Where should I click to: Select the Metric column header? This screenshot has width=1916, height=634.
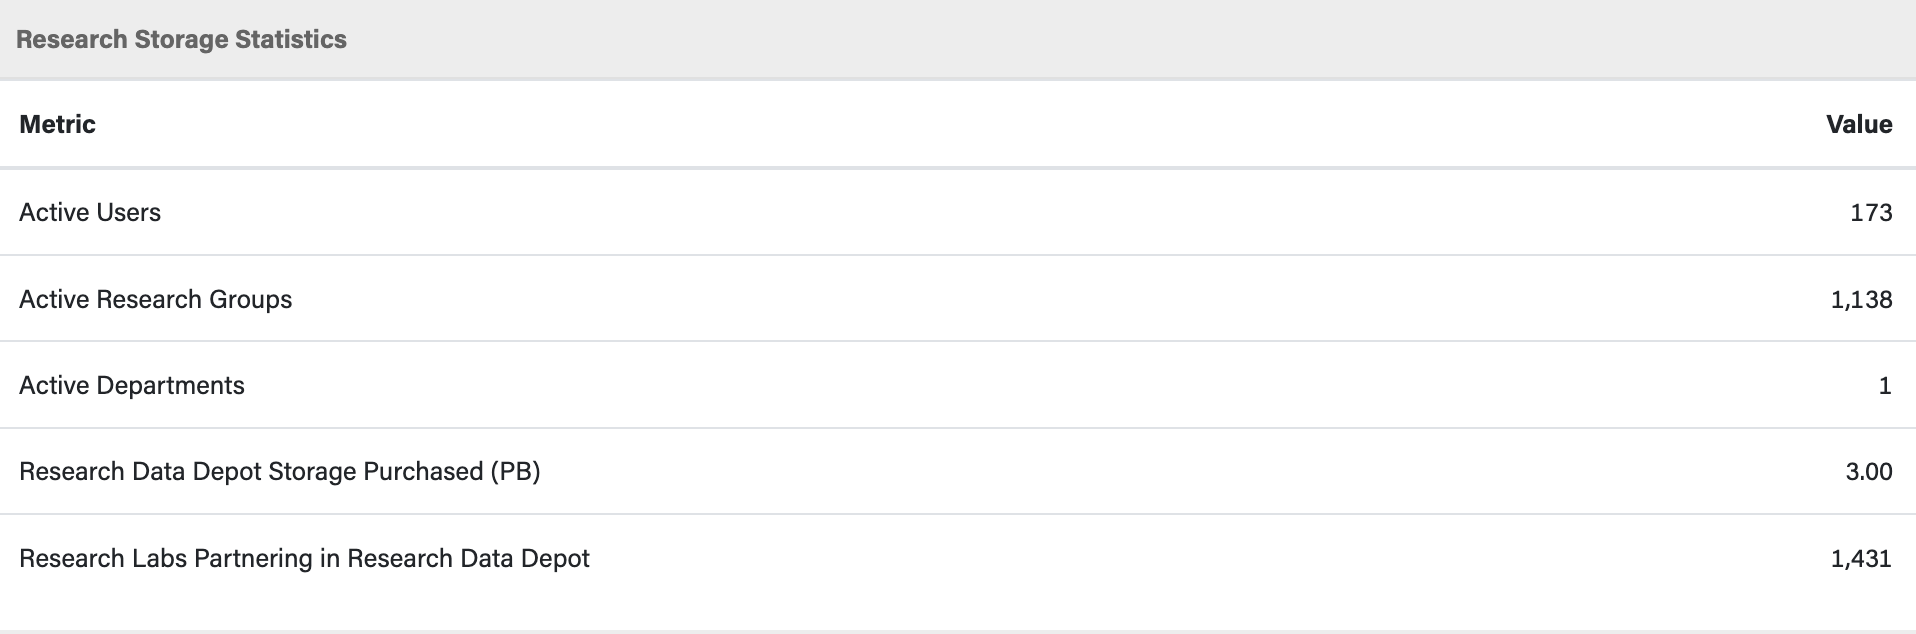pyautogui.click(x=57, y=124)
